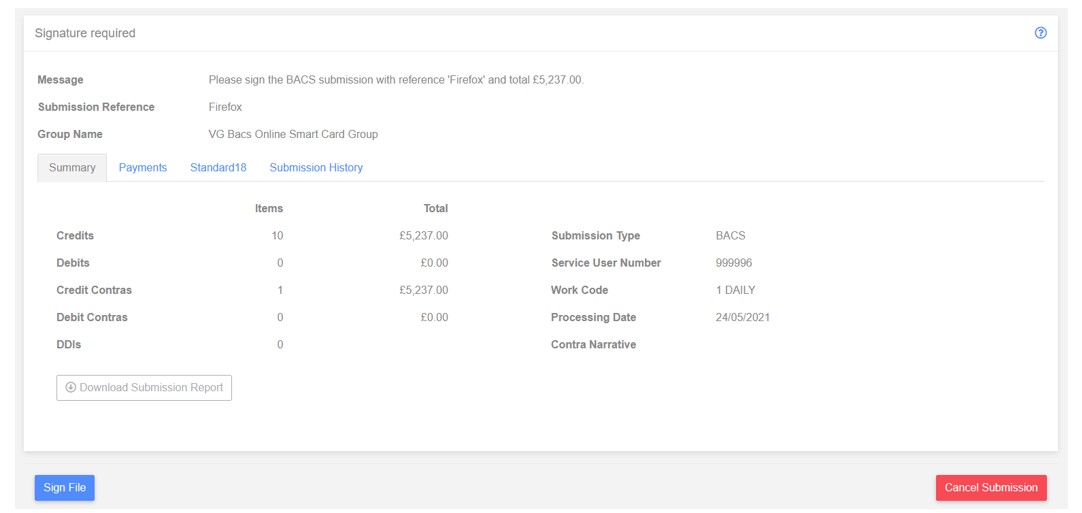Click the Signature required panel header

[x=540, y=33]
